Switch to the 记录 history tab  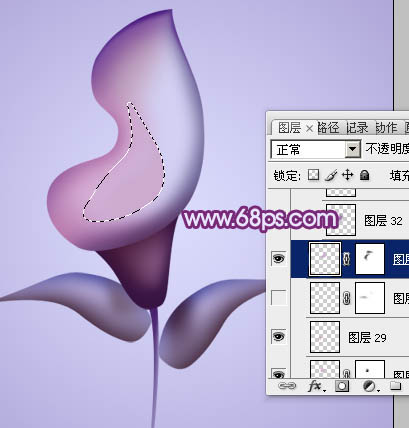(x=357, y=127)
